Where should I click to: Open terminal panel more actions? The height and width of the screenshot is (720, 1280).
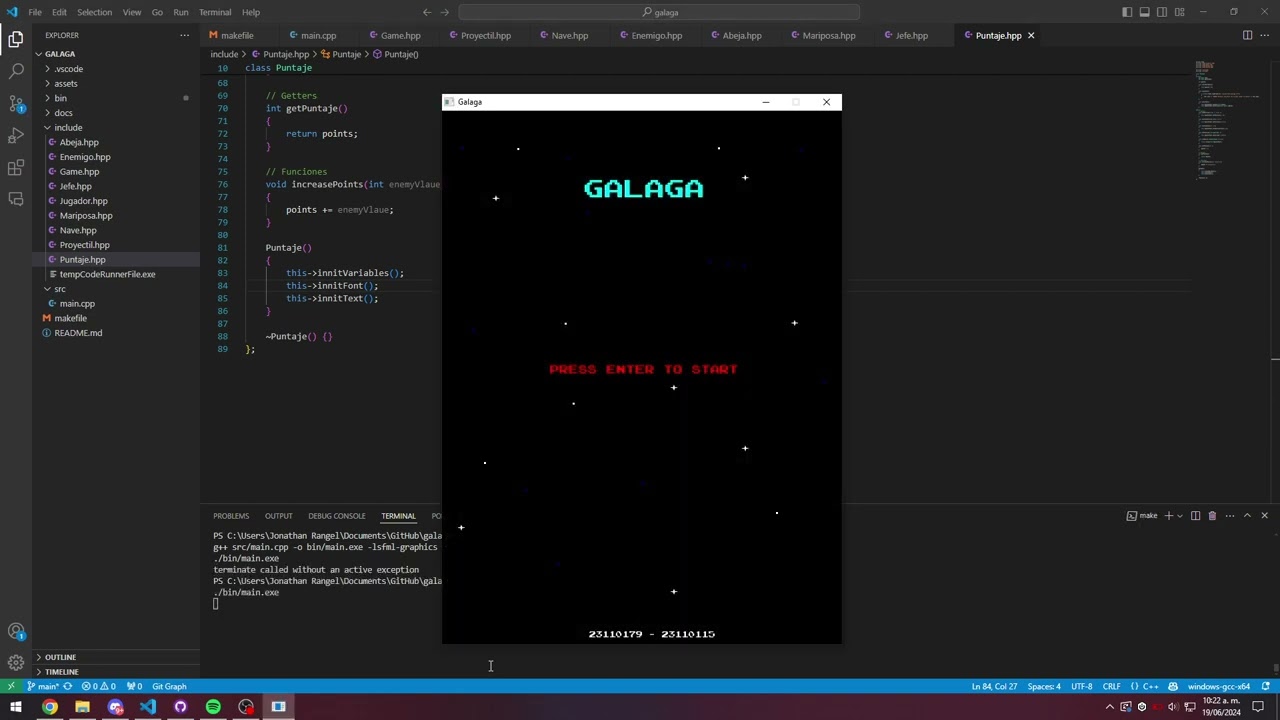[x=1230, y=516]
